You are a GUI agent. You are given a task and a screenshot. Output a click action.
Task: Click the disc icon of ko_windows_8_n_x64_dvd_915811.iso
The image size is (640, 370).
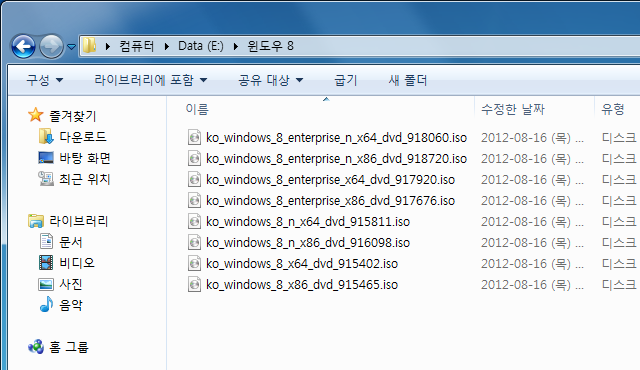coord(194,221)
